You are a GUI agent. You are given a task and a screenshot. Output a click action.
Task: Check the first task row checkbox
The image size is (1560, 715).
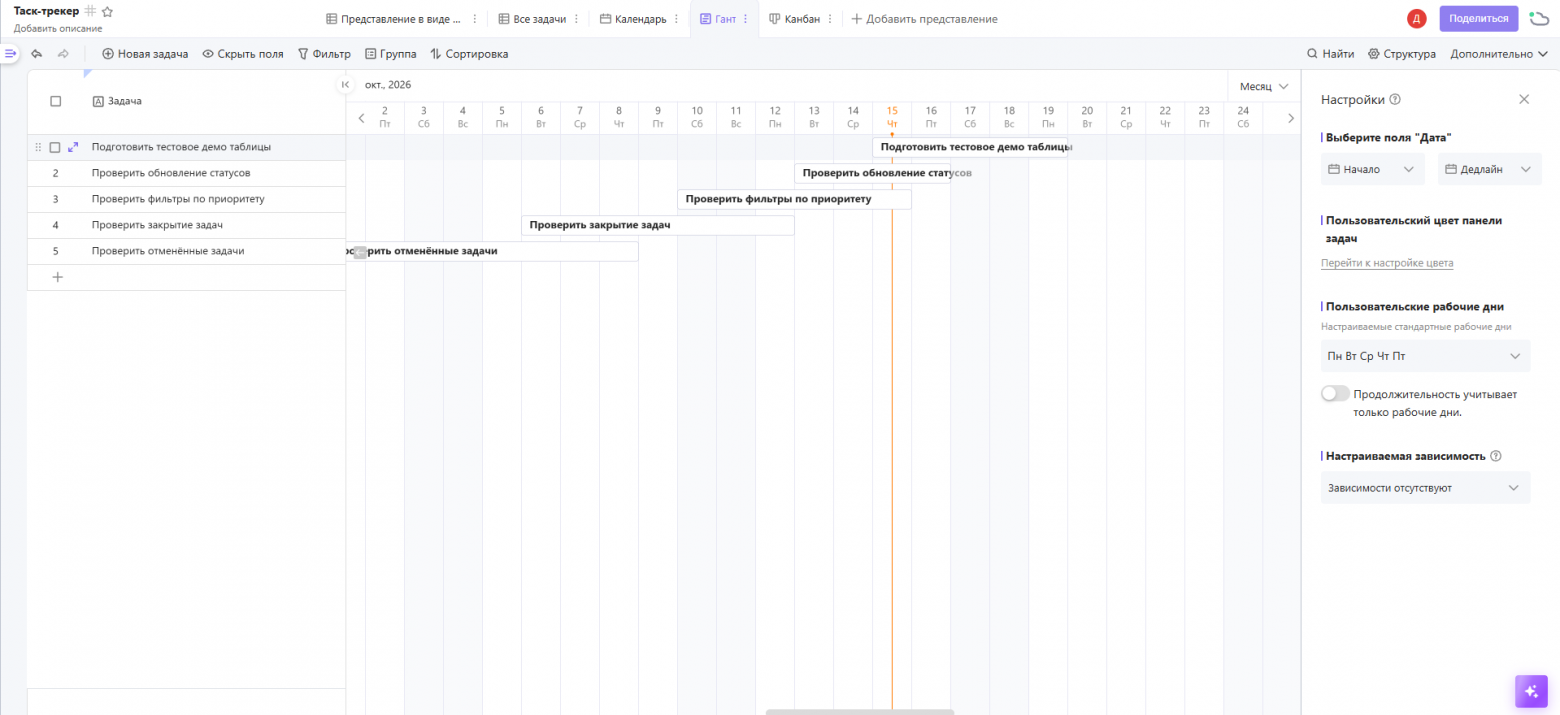[x=56, y=147]
